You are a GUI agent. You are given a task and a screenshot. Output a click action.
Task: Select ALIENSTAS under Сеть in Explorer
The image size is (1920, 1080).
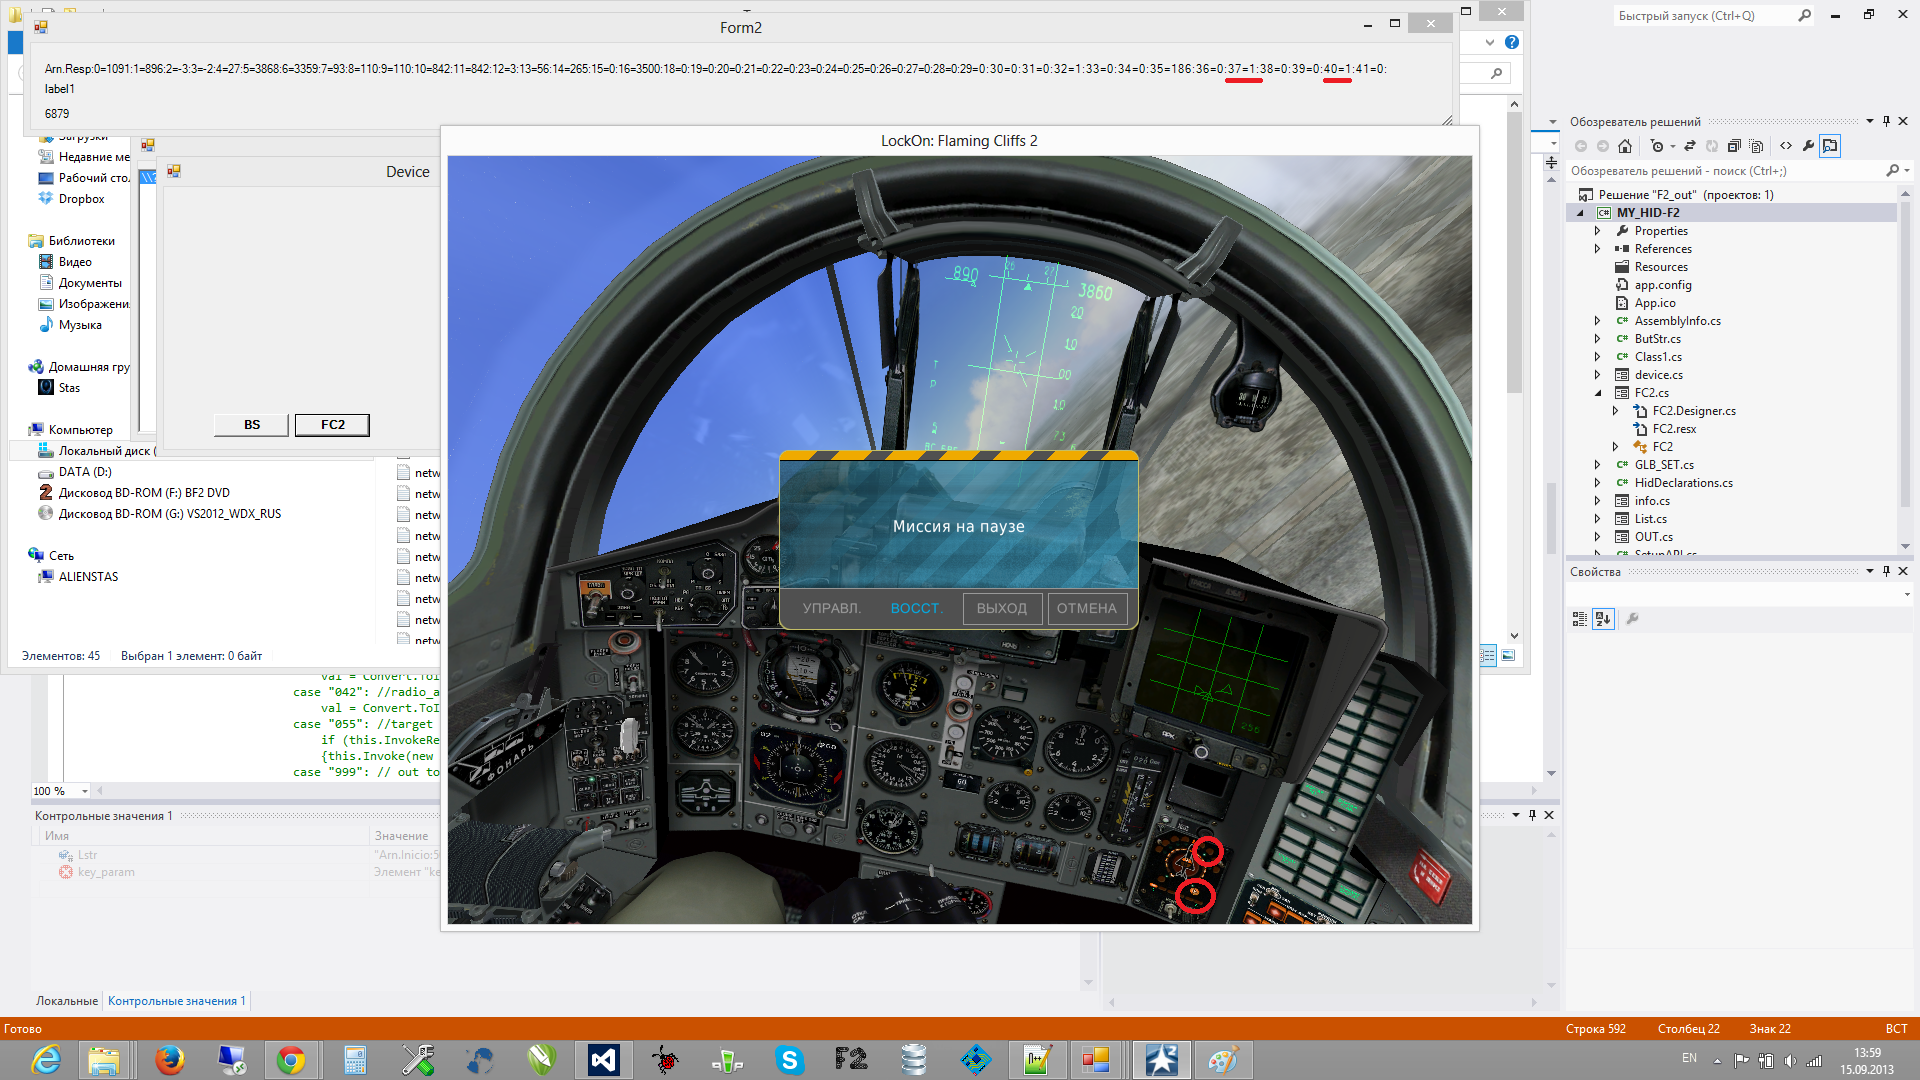pos(88,577)
